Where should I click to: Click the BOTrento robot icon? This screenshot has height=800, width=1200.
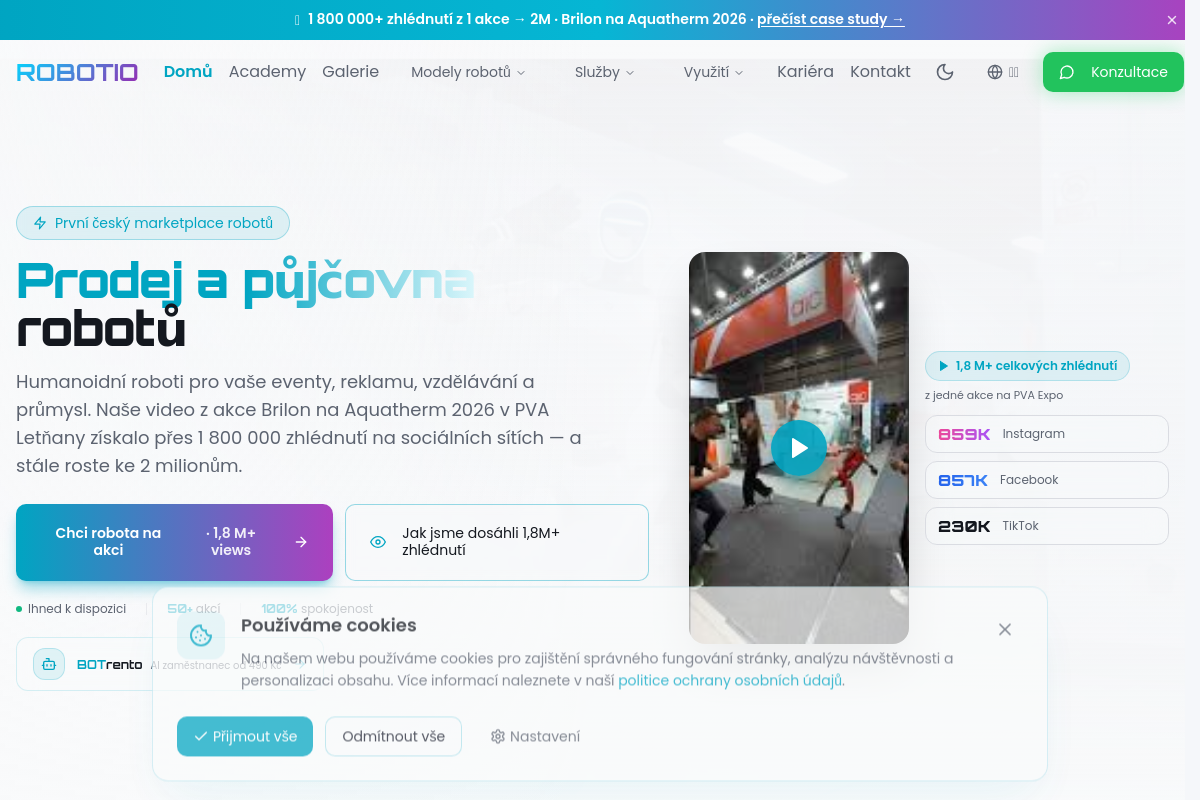pyautogui.click(x=49, y=664)
